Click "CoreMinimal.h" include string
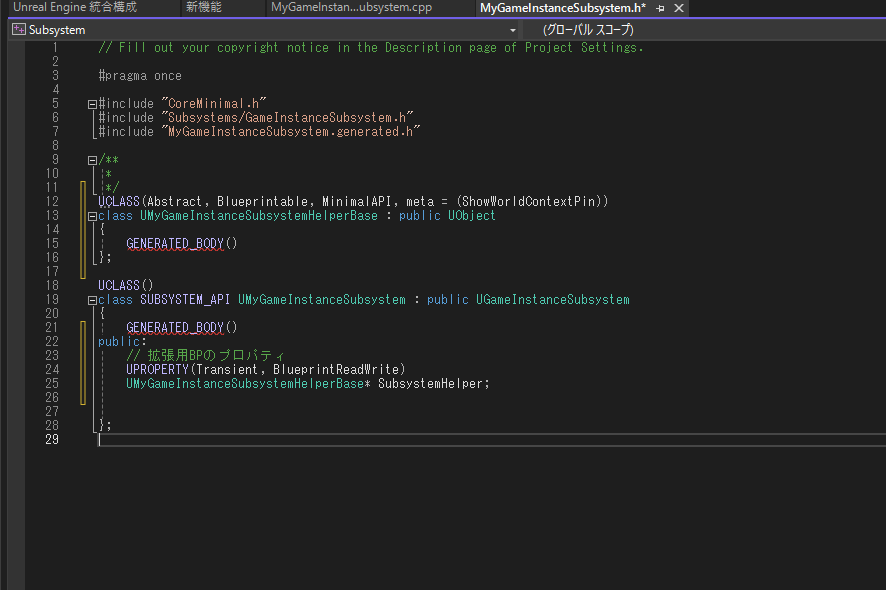This screenshot has height=590, width=886. click(214, 103)
